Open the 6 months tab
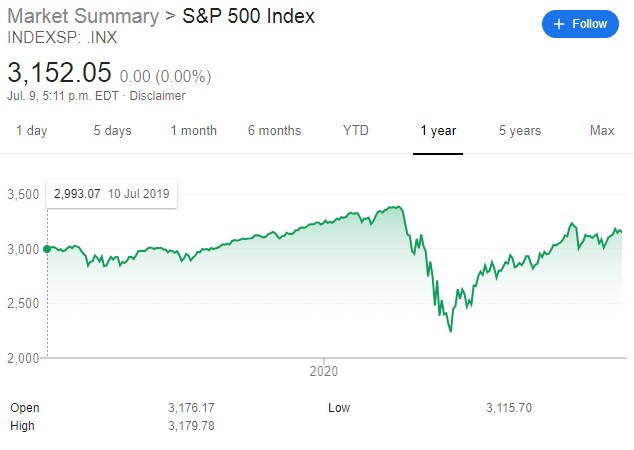The height and width of the screenshot is (450, 634). pyautogui.click(x=275, y=131)
